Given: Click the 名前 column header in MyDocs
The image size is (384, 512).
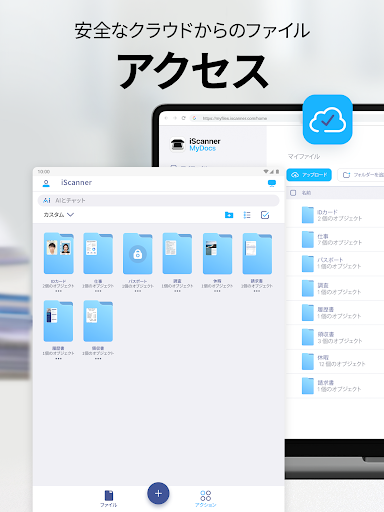Looking at the screenshot, I should click(x=306, y=193).
